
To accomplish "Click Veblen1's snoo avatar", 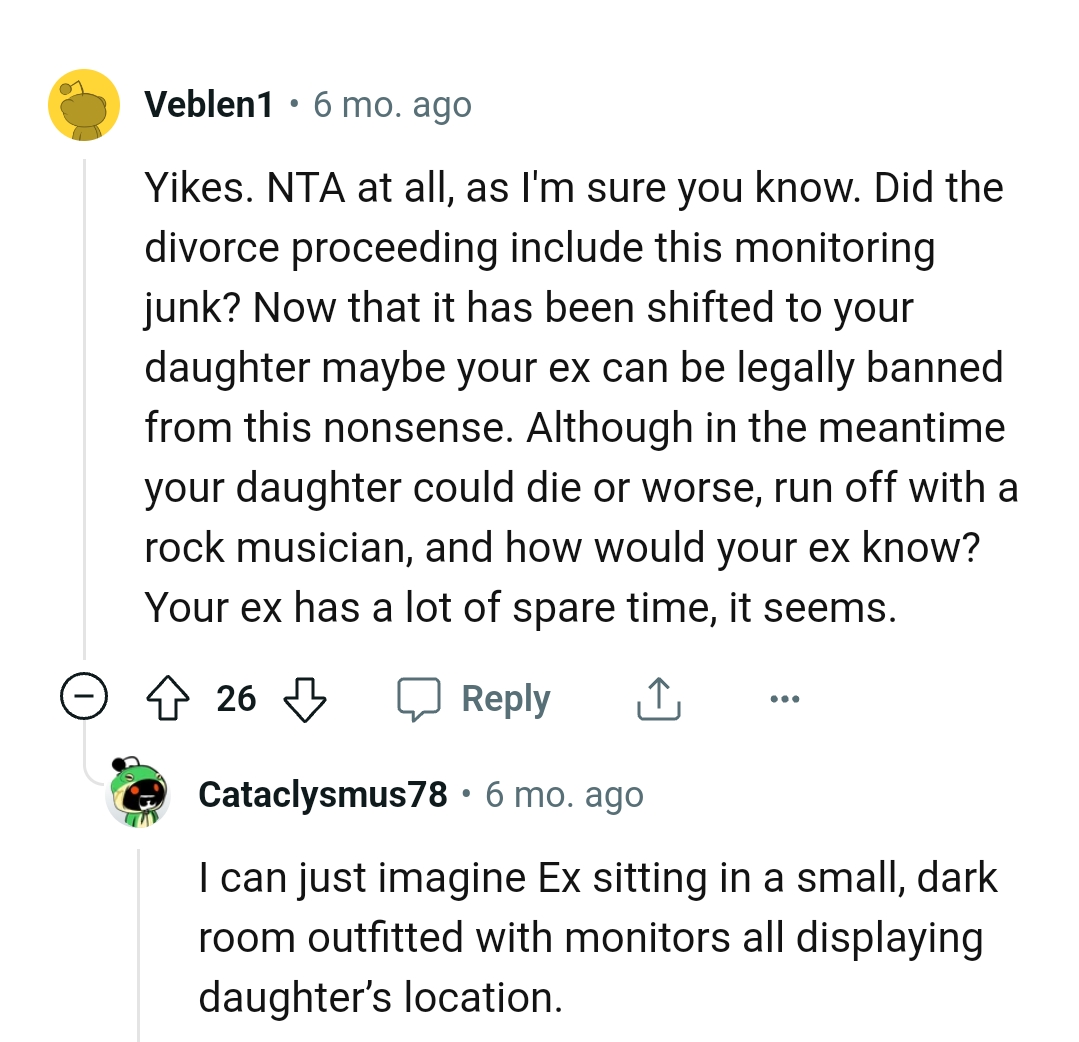I will coord(85,105).
